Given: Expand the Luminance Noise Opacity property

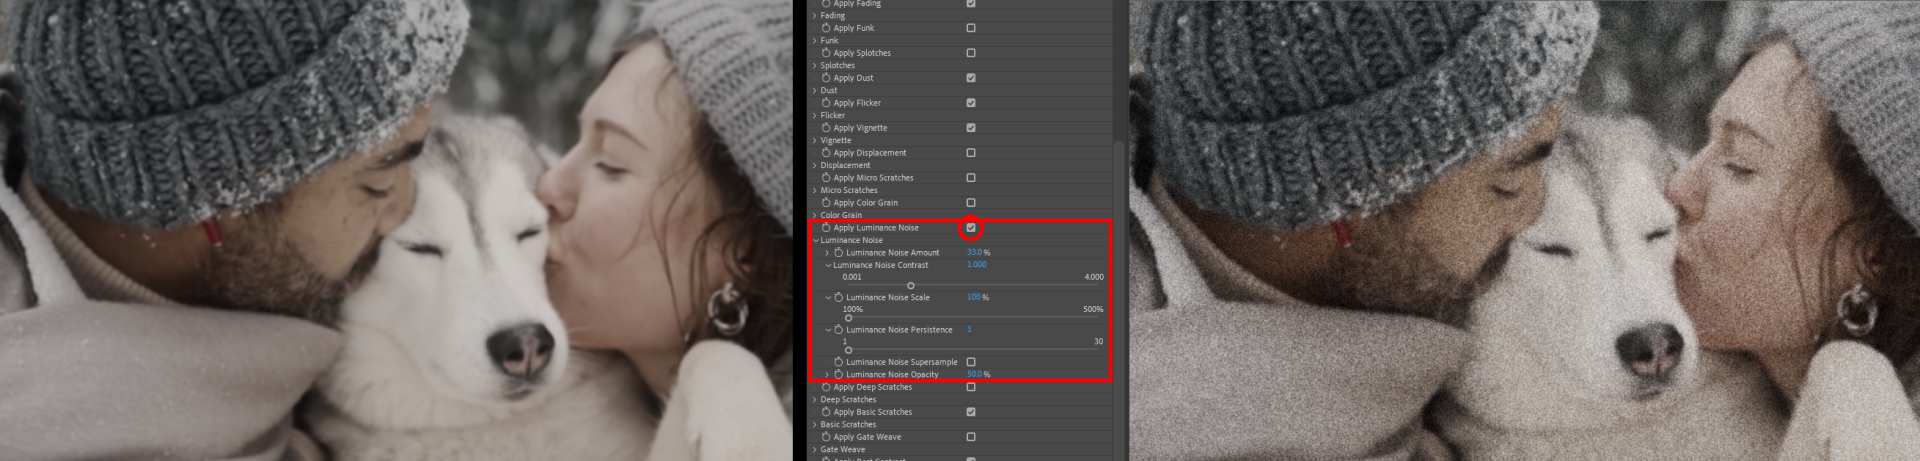Looking at the screenshot, I should point(827,374).
